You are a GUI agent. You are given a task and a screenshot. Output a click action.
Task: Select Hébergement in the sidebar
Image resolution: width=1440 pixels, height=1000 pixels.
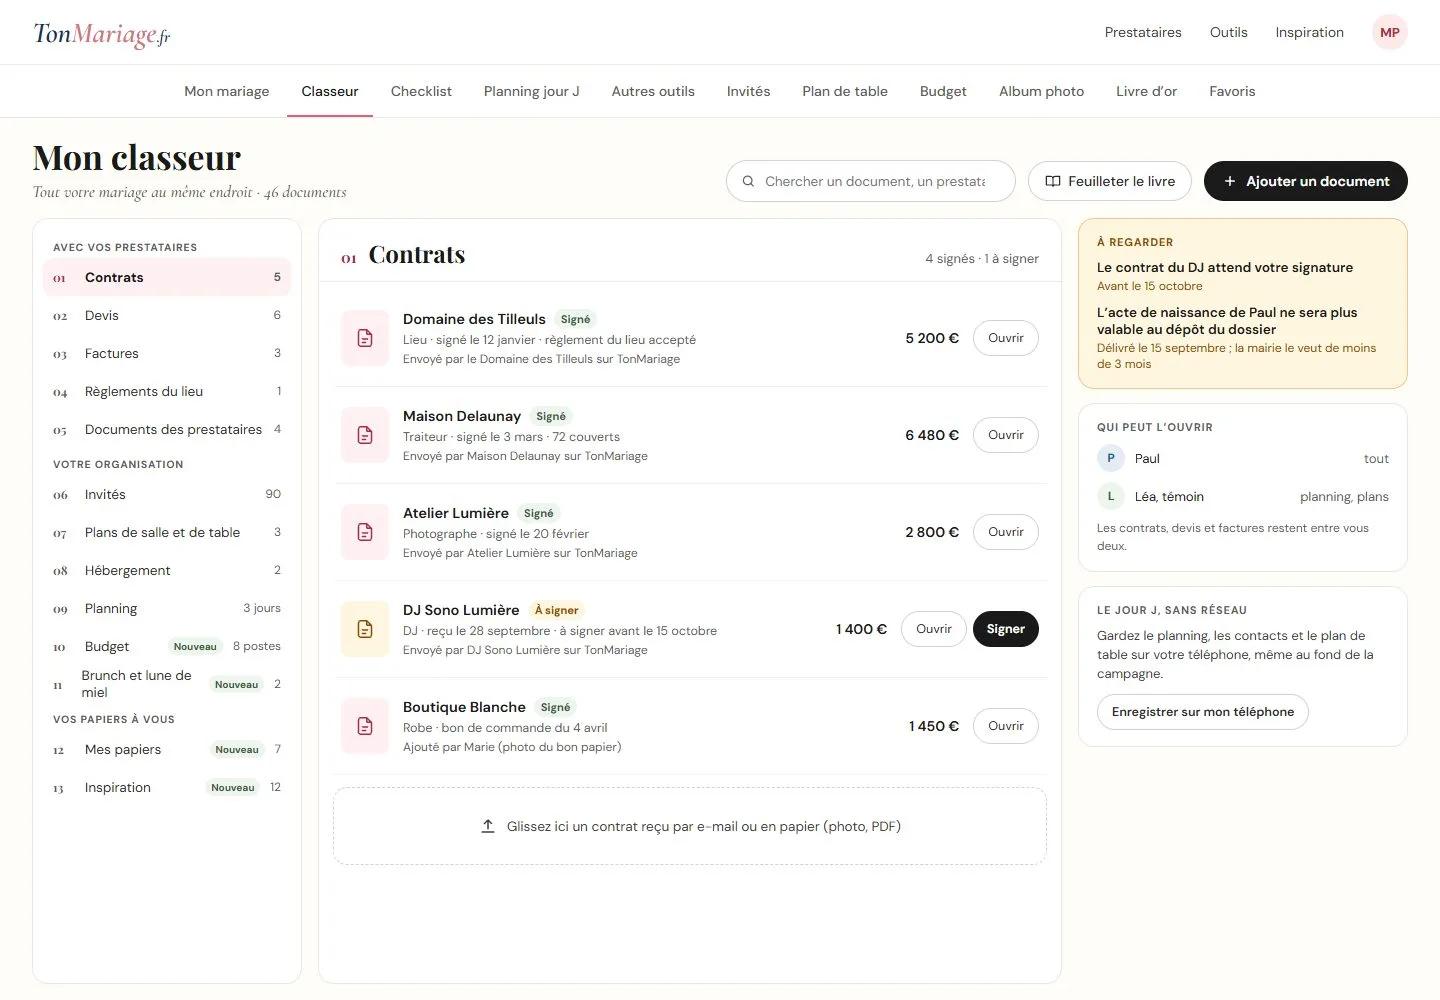[167, 570]
